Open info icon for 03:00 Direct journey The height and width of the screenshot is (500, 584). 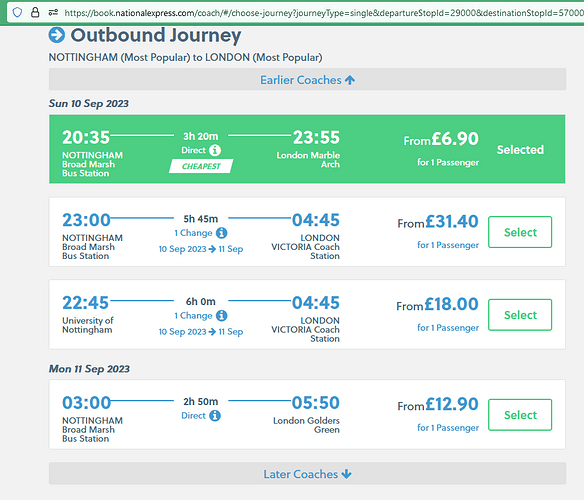215,415
